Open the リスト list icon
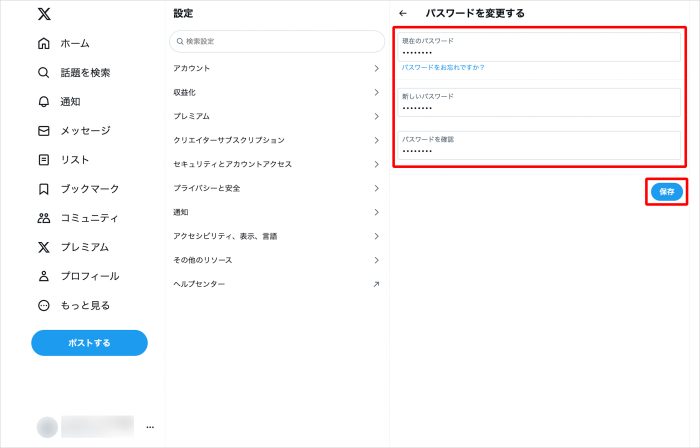 coord(43,160)
